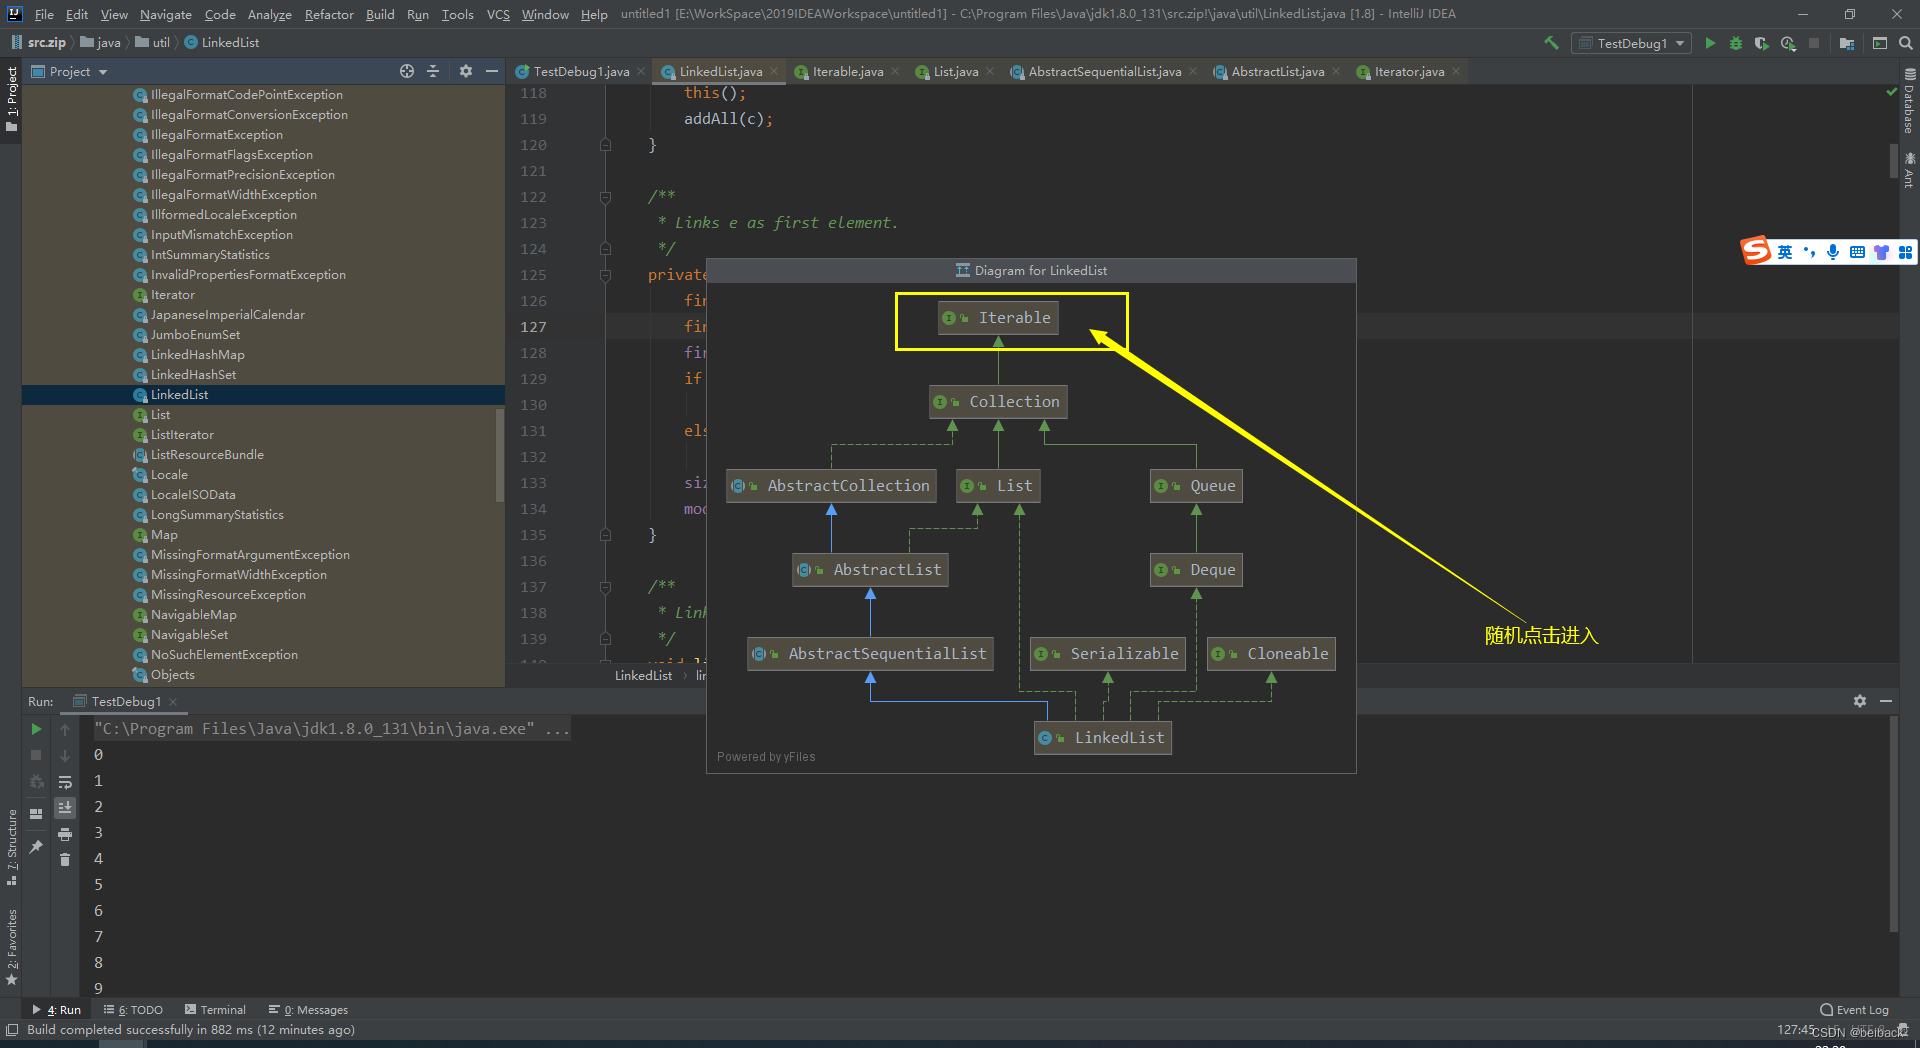Collapse the javadoc fold at line 137

[x=605, y=587]
